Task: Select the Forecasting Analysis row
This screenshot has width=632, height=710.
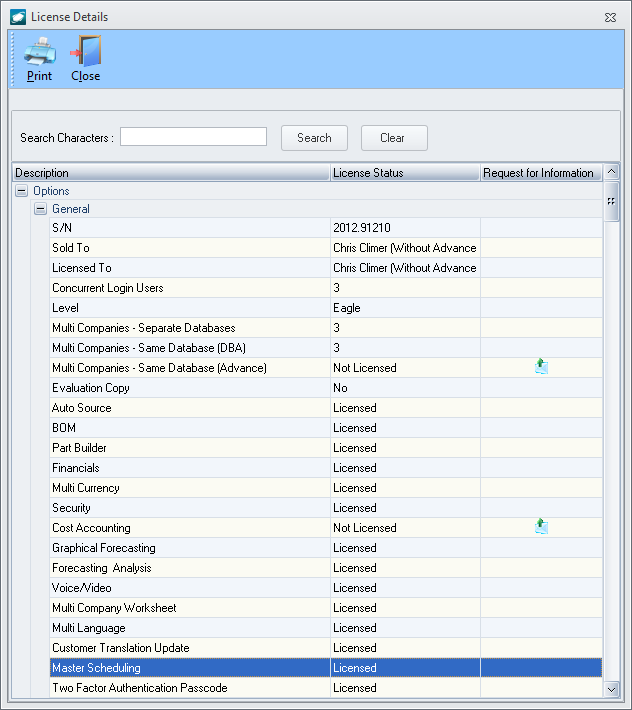Action: (326, 568)
